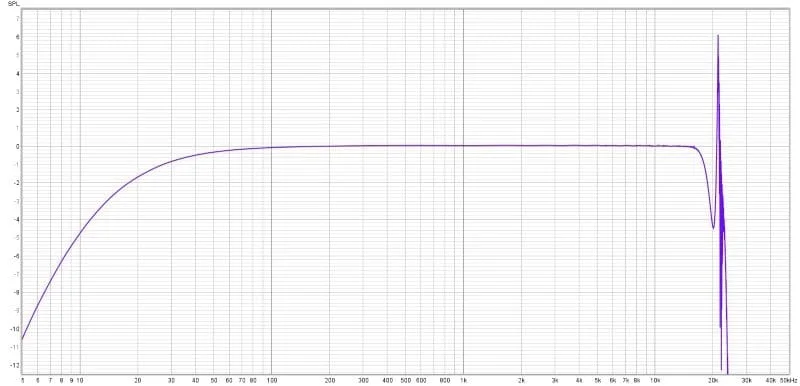Click the 30k frequency axis label
This screenshot has width=800, height=386.
[x=747, y=380]
